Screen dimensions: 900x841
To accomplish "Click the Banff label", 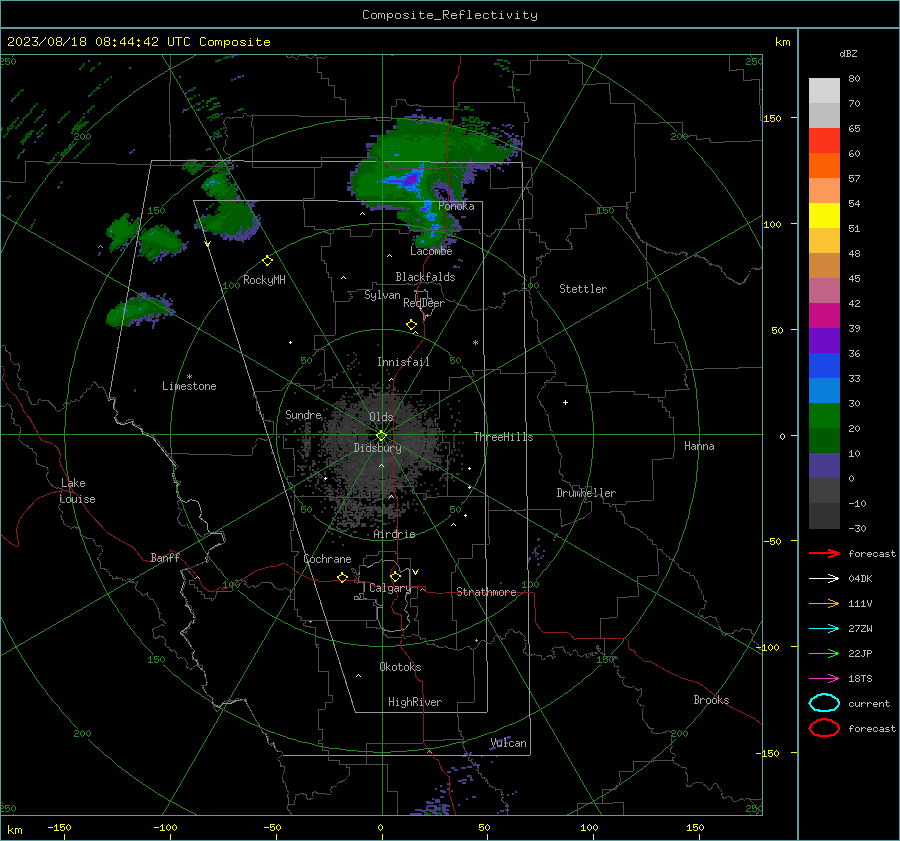I will (165, 557).
